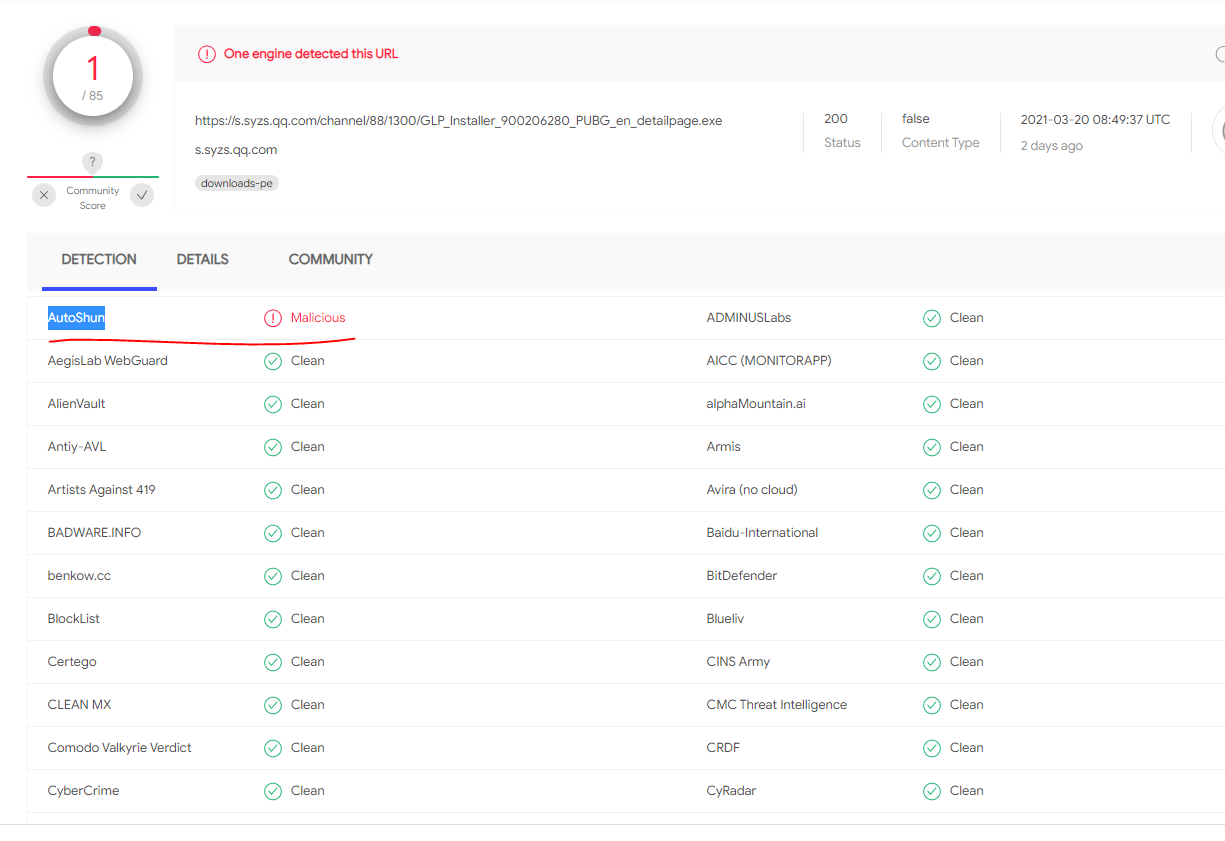Click the red alert icon in the detection banner
Viewport: 1225px width, 841px height.
point(207,54)
